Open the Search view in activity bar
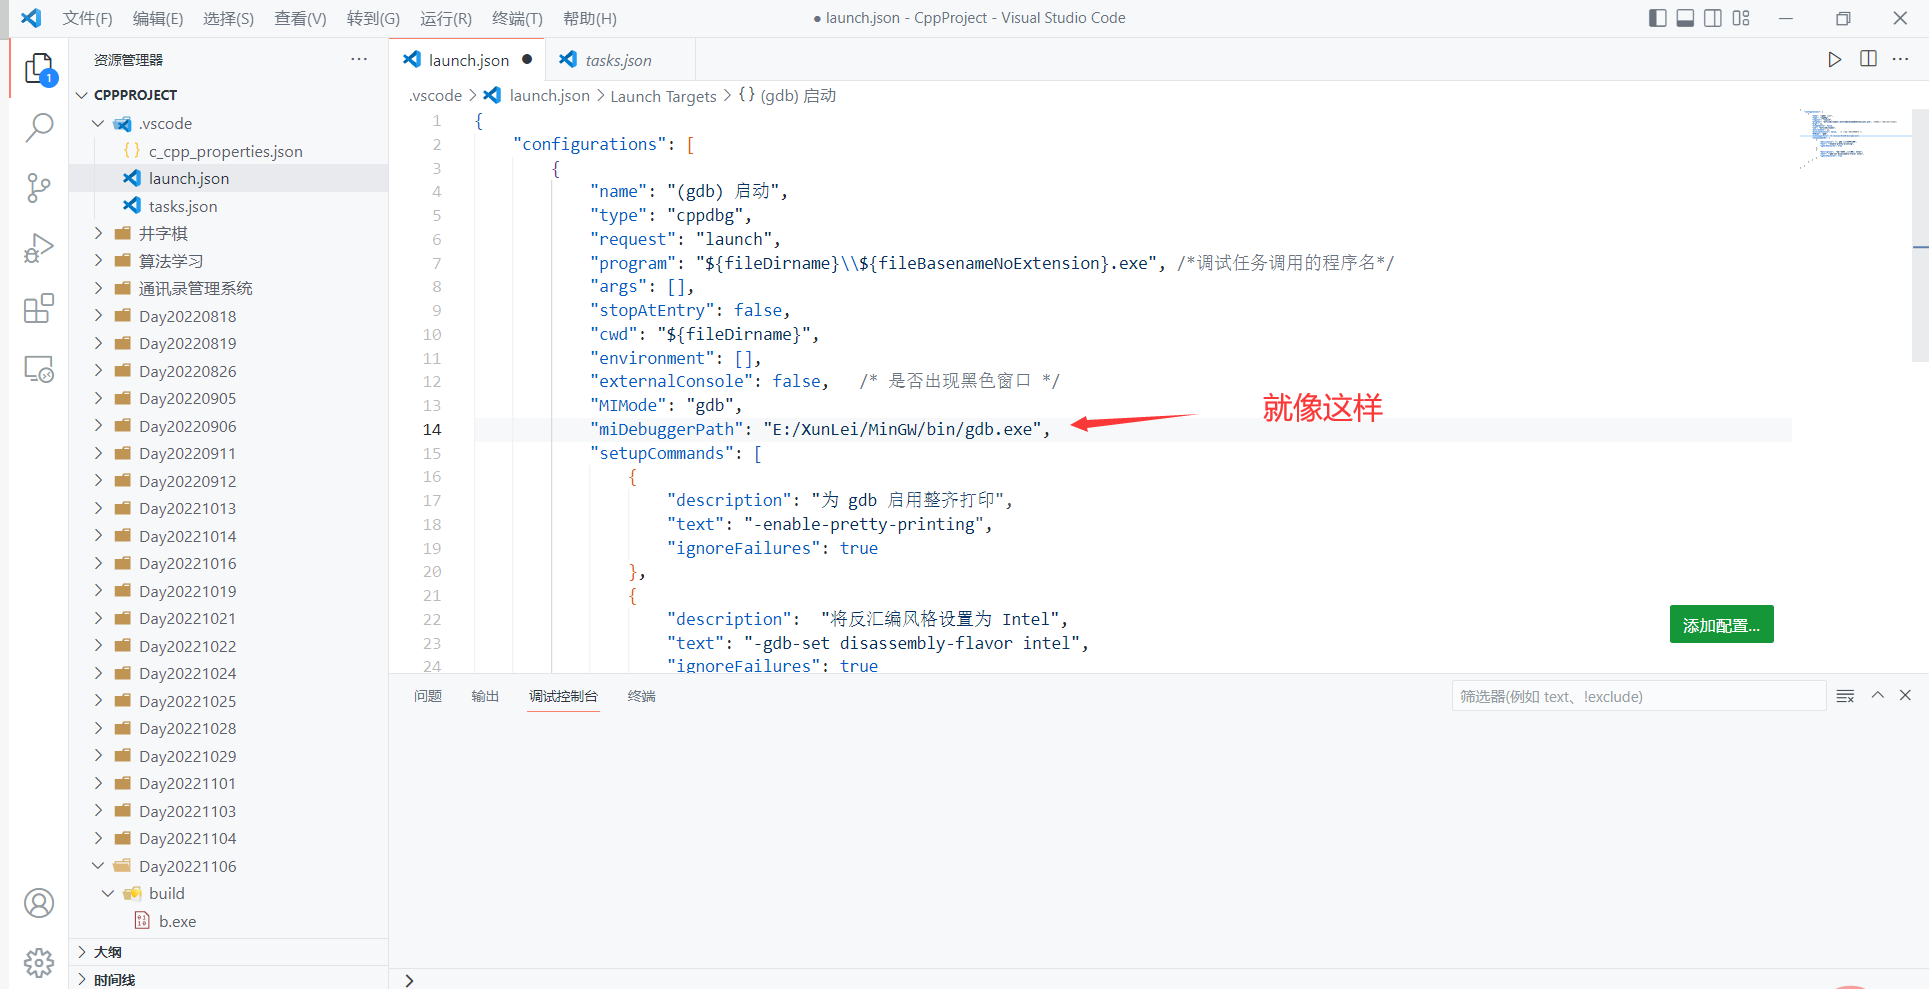The image size is (1929, 989). pyautogui.click(x=39, y=127)
